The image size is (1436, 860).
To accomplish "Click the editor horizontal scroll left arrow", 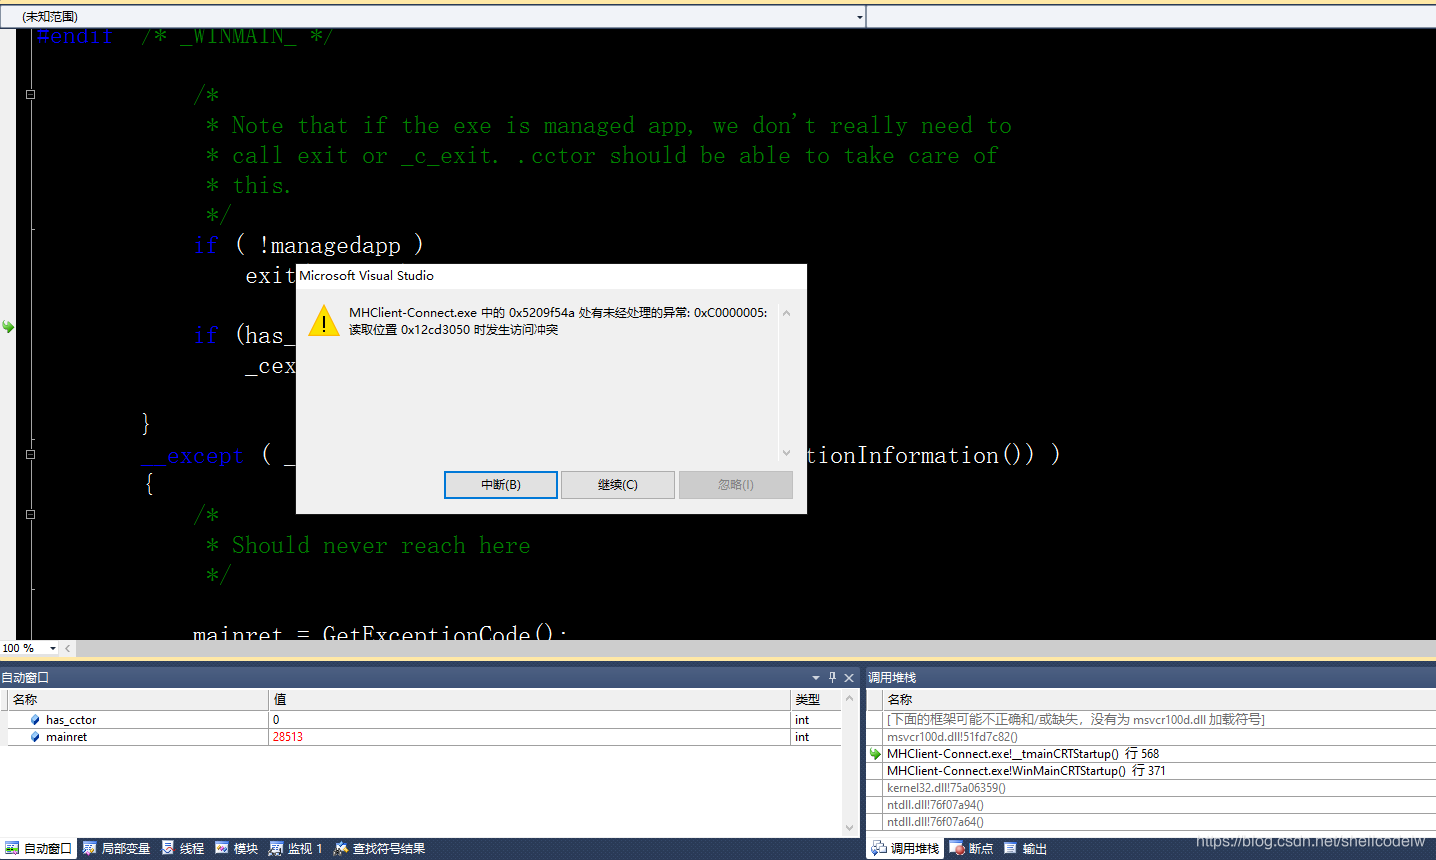I will 68,648.
